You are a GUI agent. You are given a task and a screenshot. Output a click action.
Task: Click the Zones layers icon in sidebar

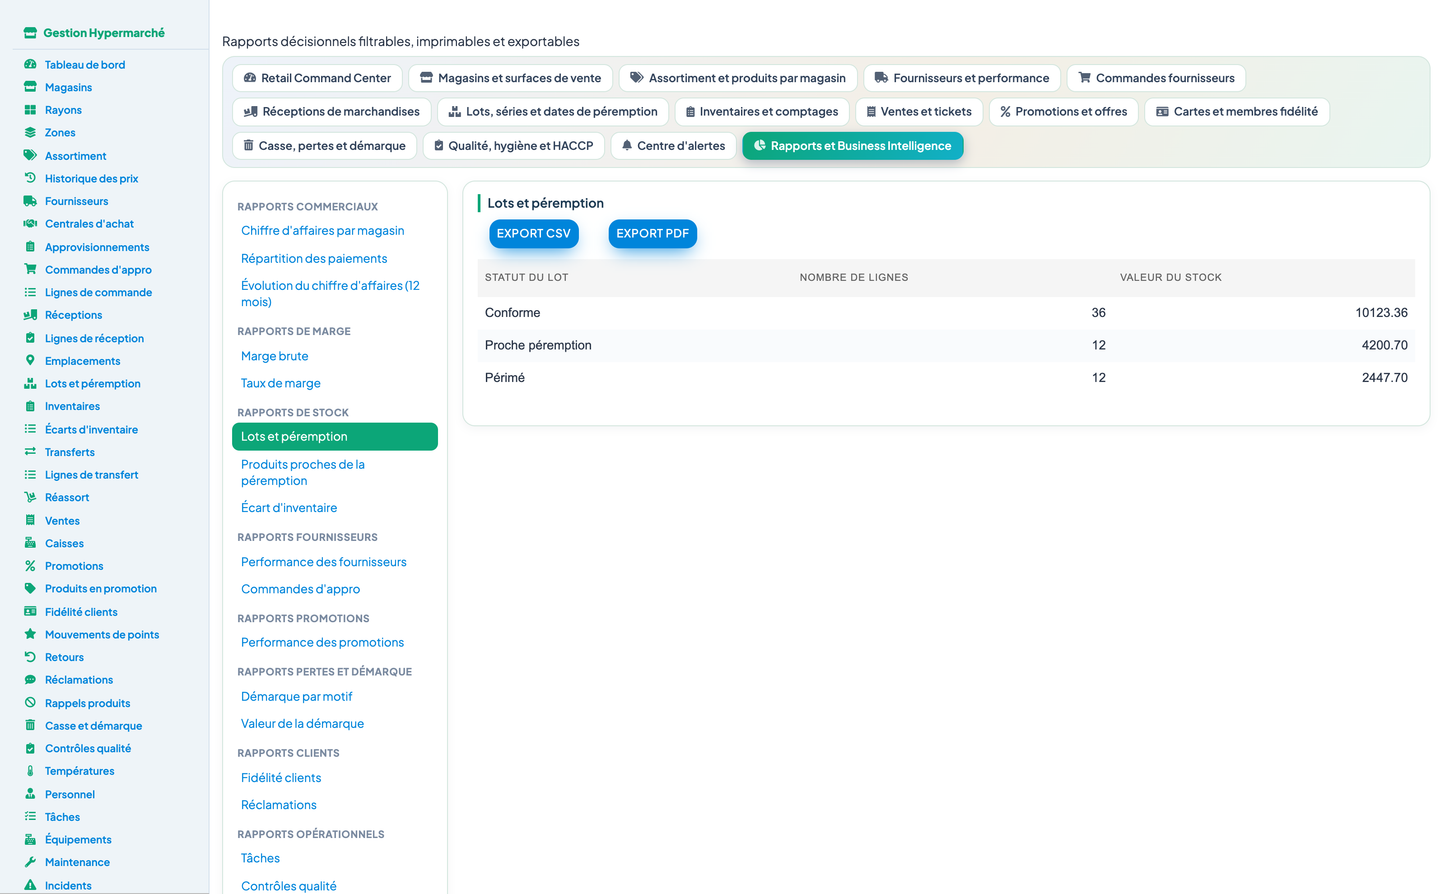tap(30, 133)
